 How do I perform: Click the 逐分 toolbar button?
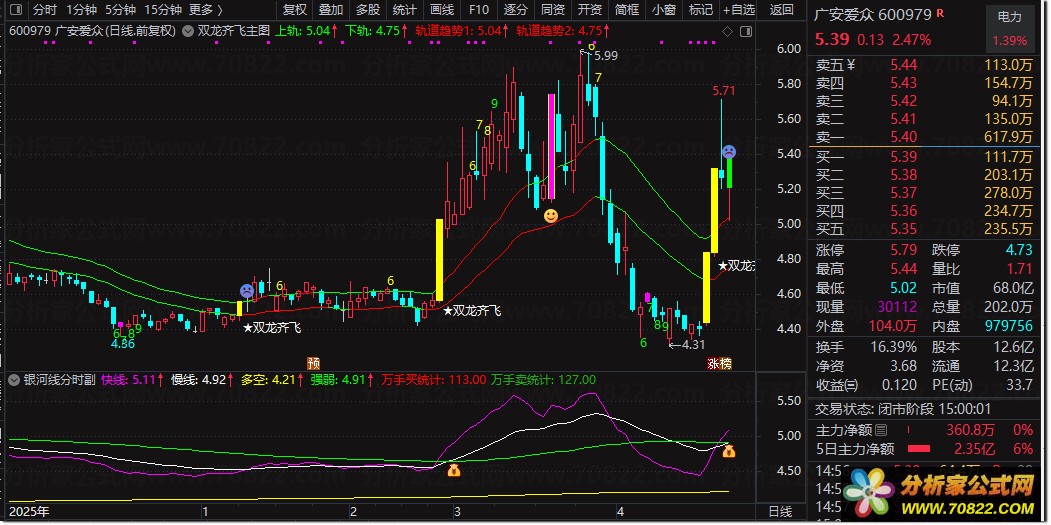coord(515,9)
